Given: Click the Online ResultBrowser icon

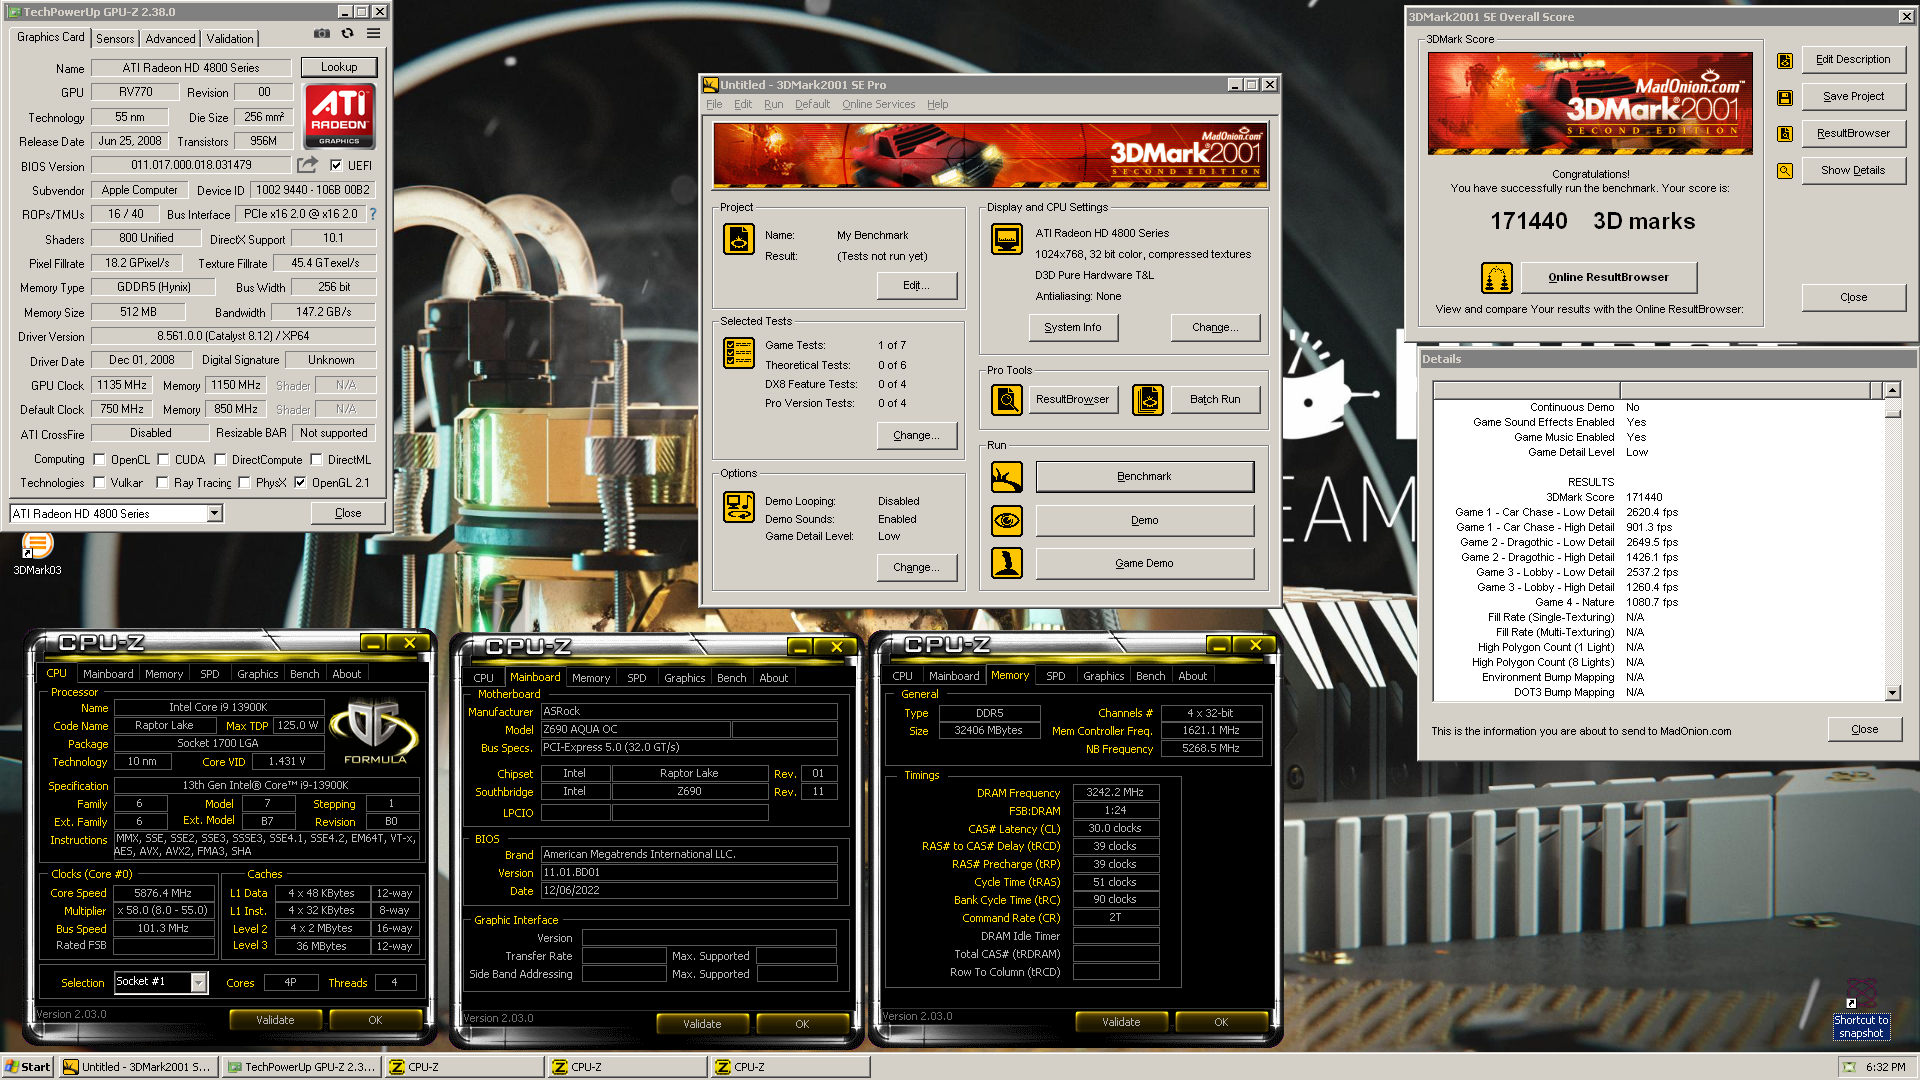Looking at the screenshot, I should pos(1497,277).
